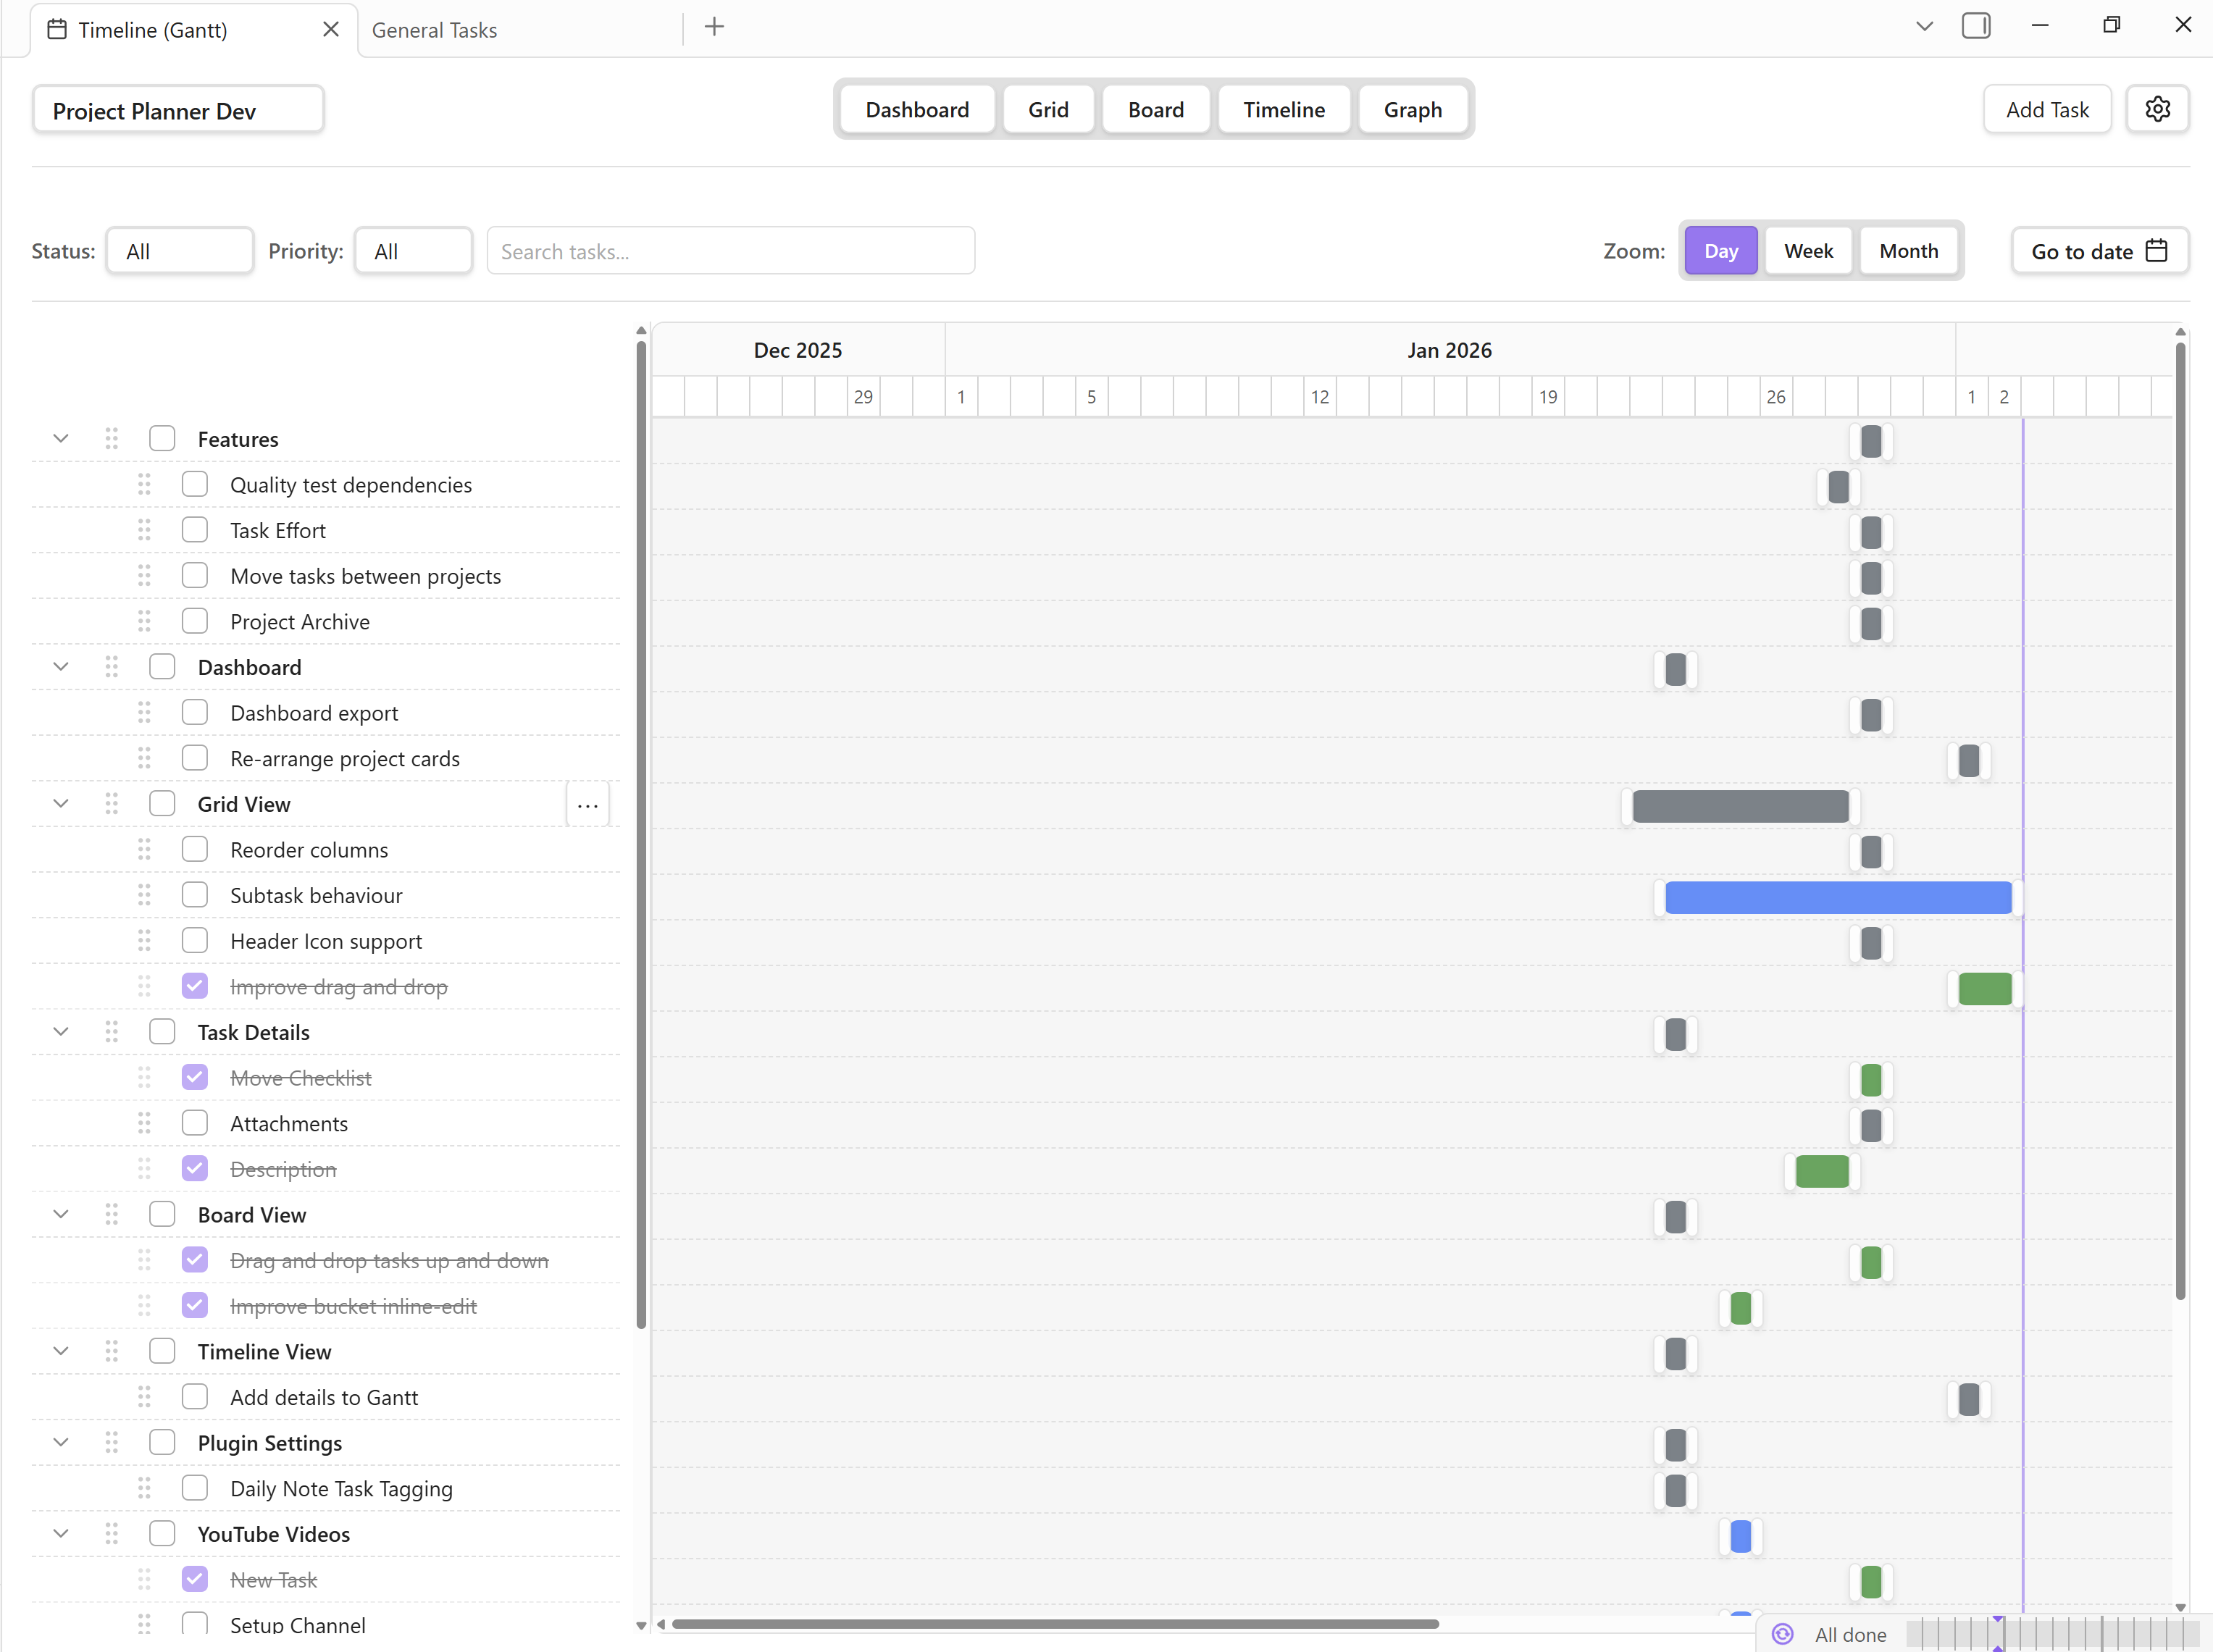Viewport: 2213px width, 1652px height.
Task: Open the Board view tab
Action: [x=1155, y=110]
